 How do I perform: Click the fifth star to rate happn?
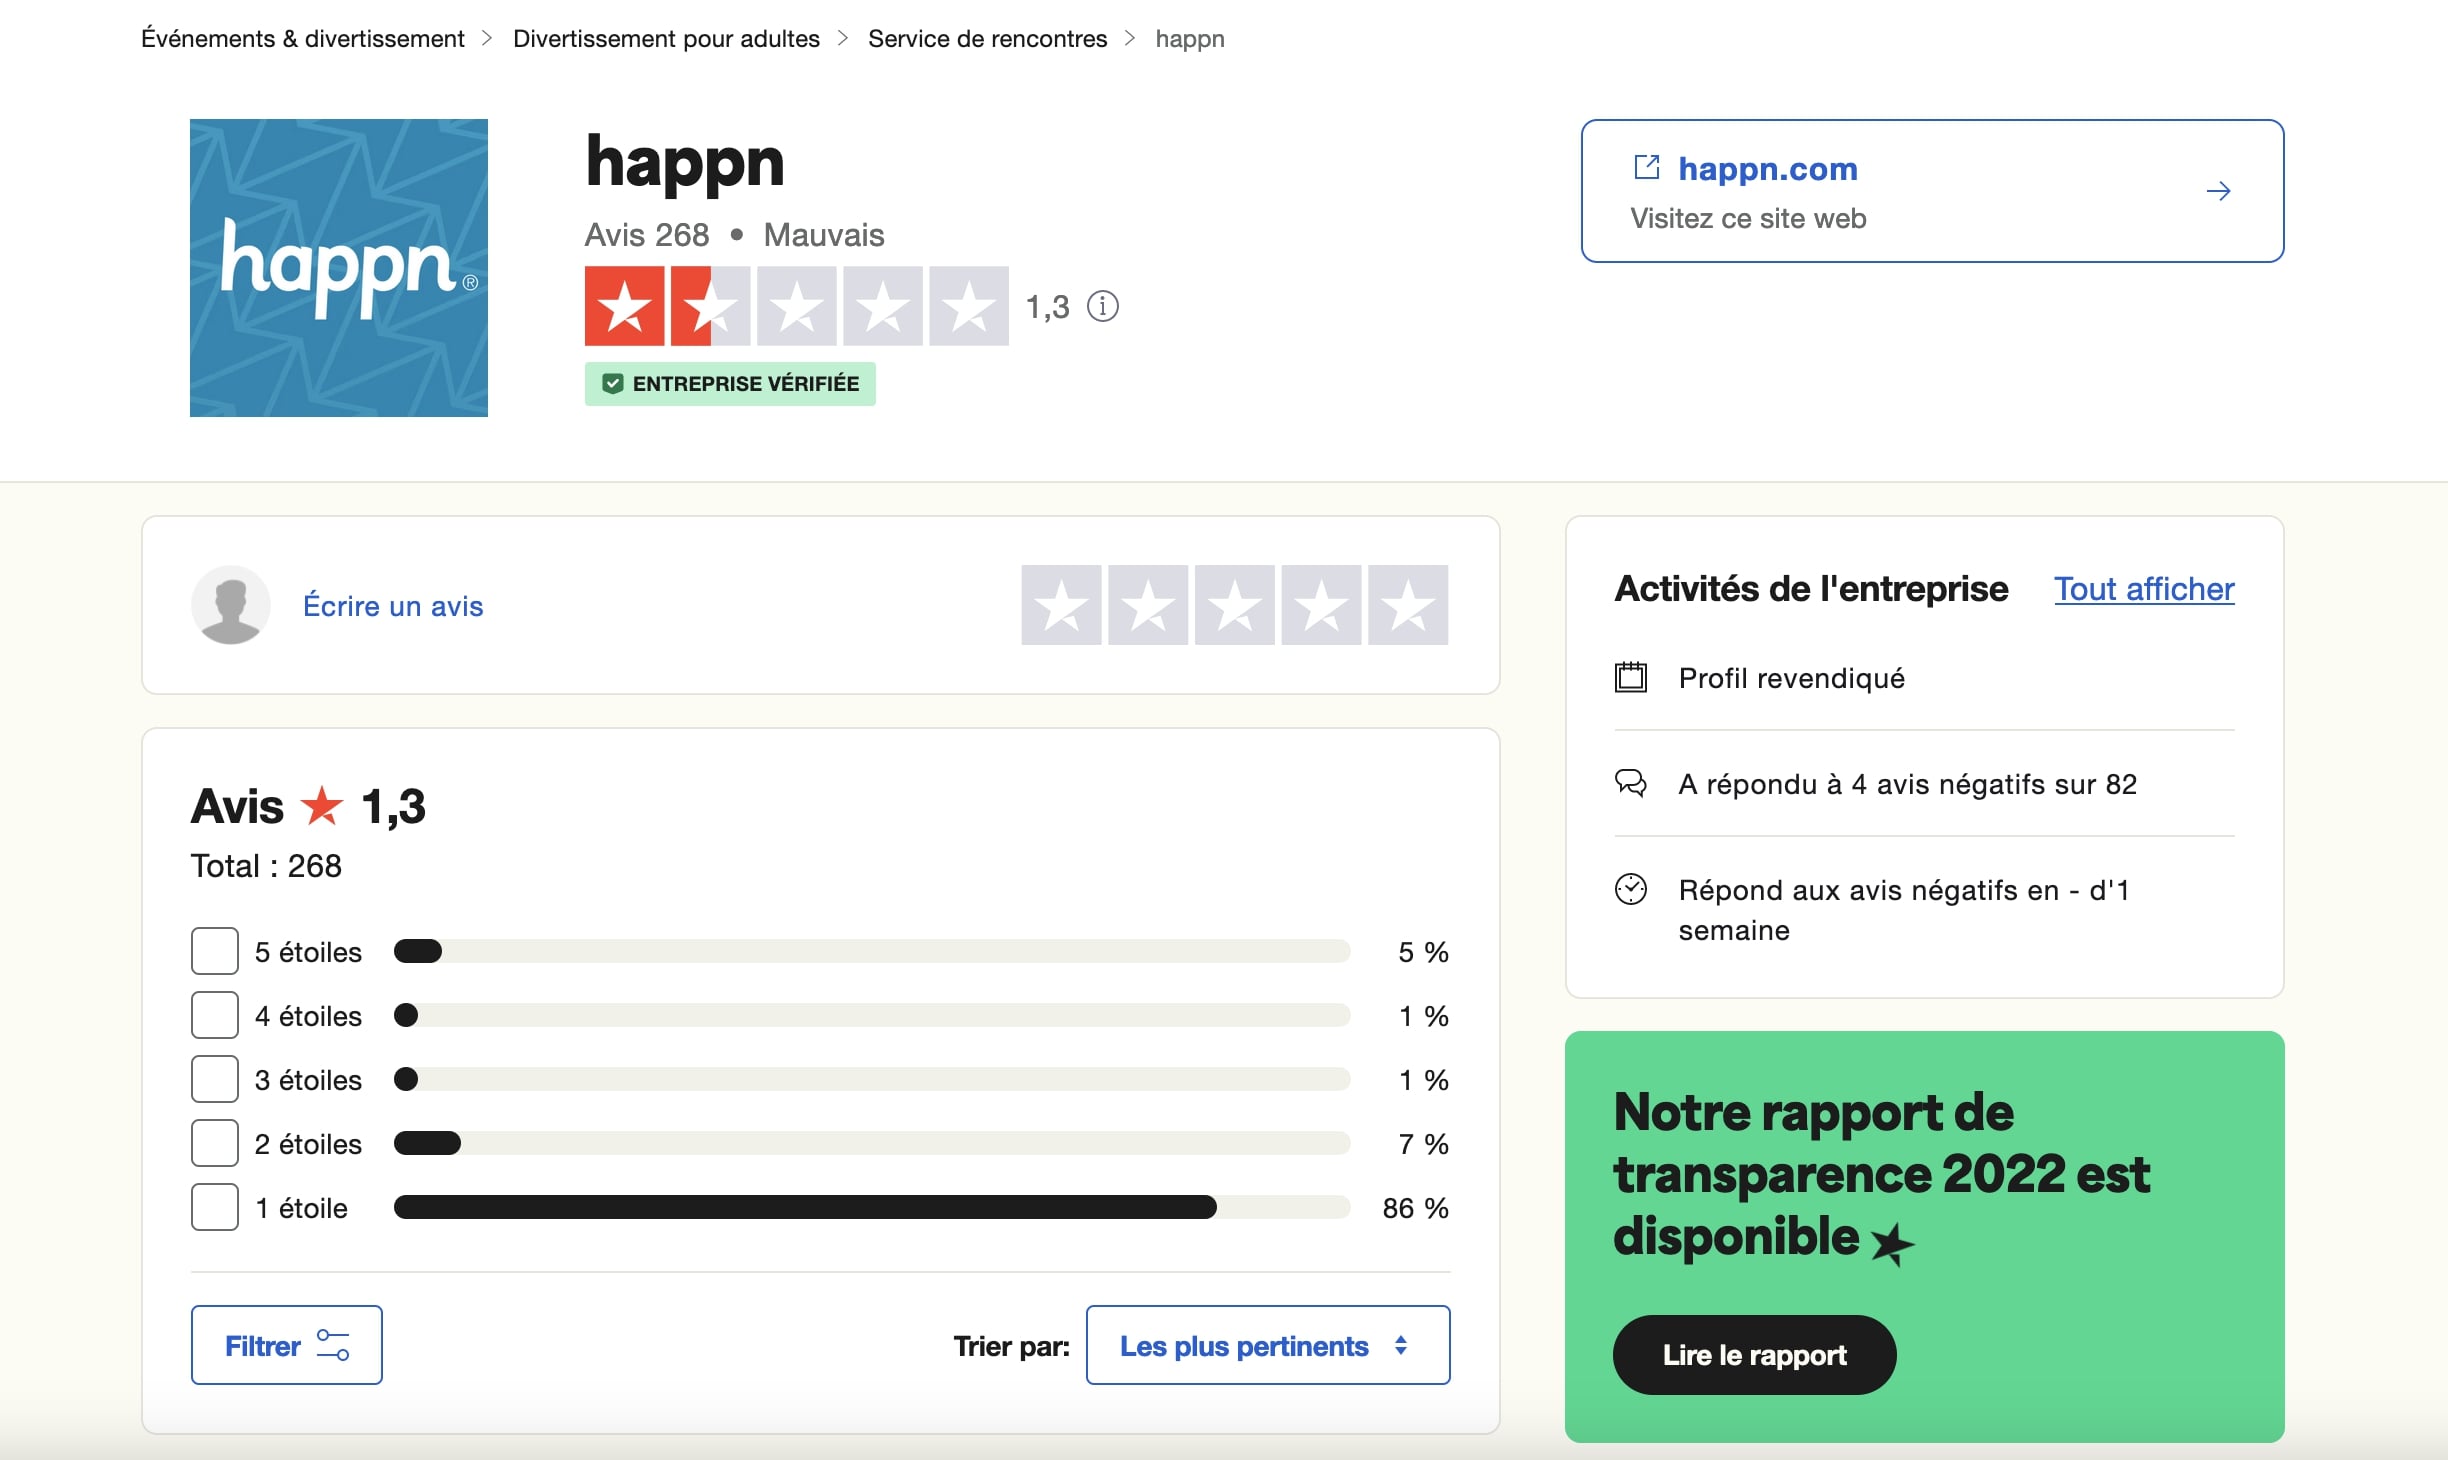pos(1408,604)
